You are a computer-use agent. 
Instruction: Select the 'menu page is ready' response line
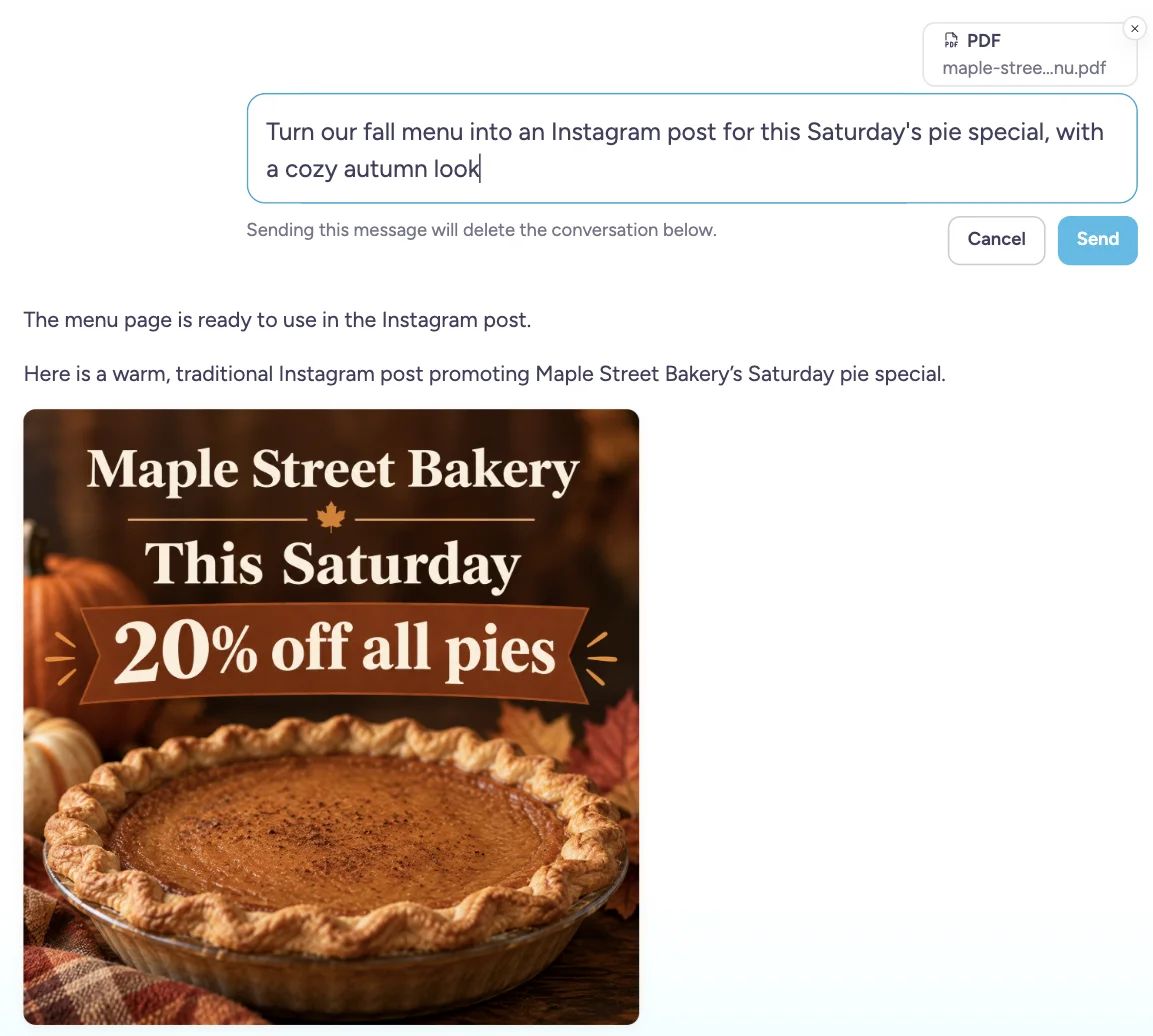(277, 320)
